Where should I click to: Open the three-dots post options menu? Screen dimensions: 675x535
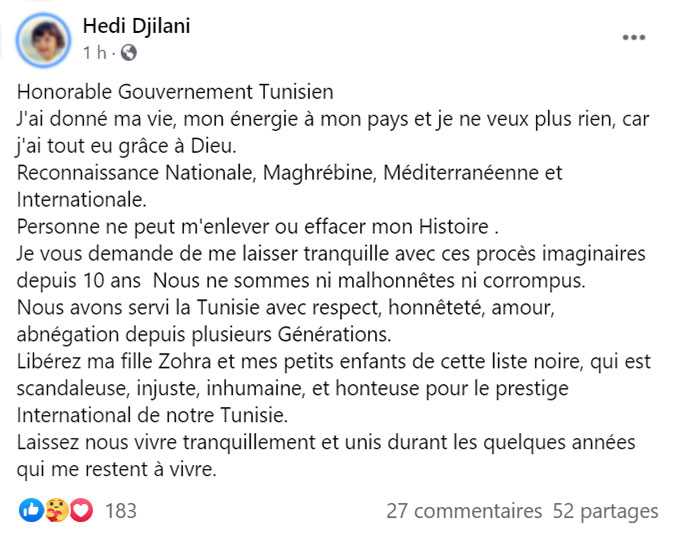tap(634, 37)
